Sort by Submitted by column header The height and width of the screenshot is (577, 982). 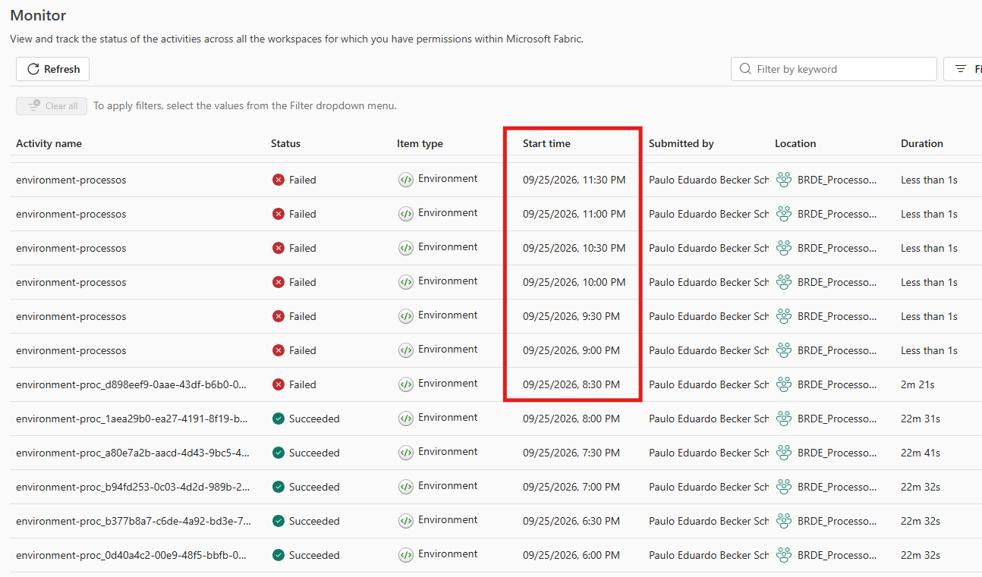coord(681,143)
